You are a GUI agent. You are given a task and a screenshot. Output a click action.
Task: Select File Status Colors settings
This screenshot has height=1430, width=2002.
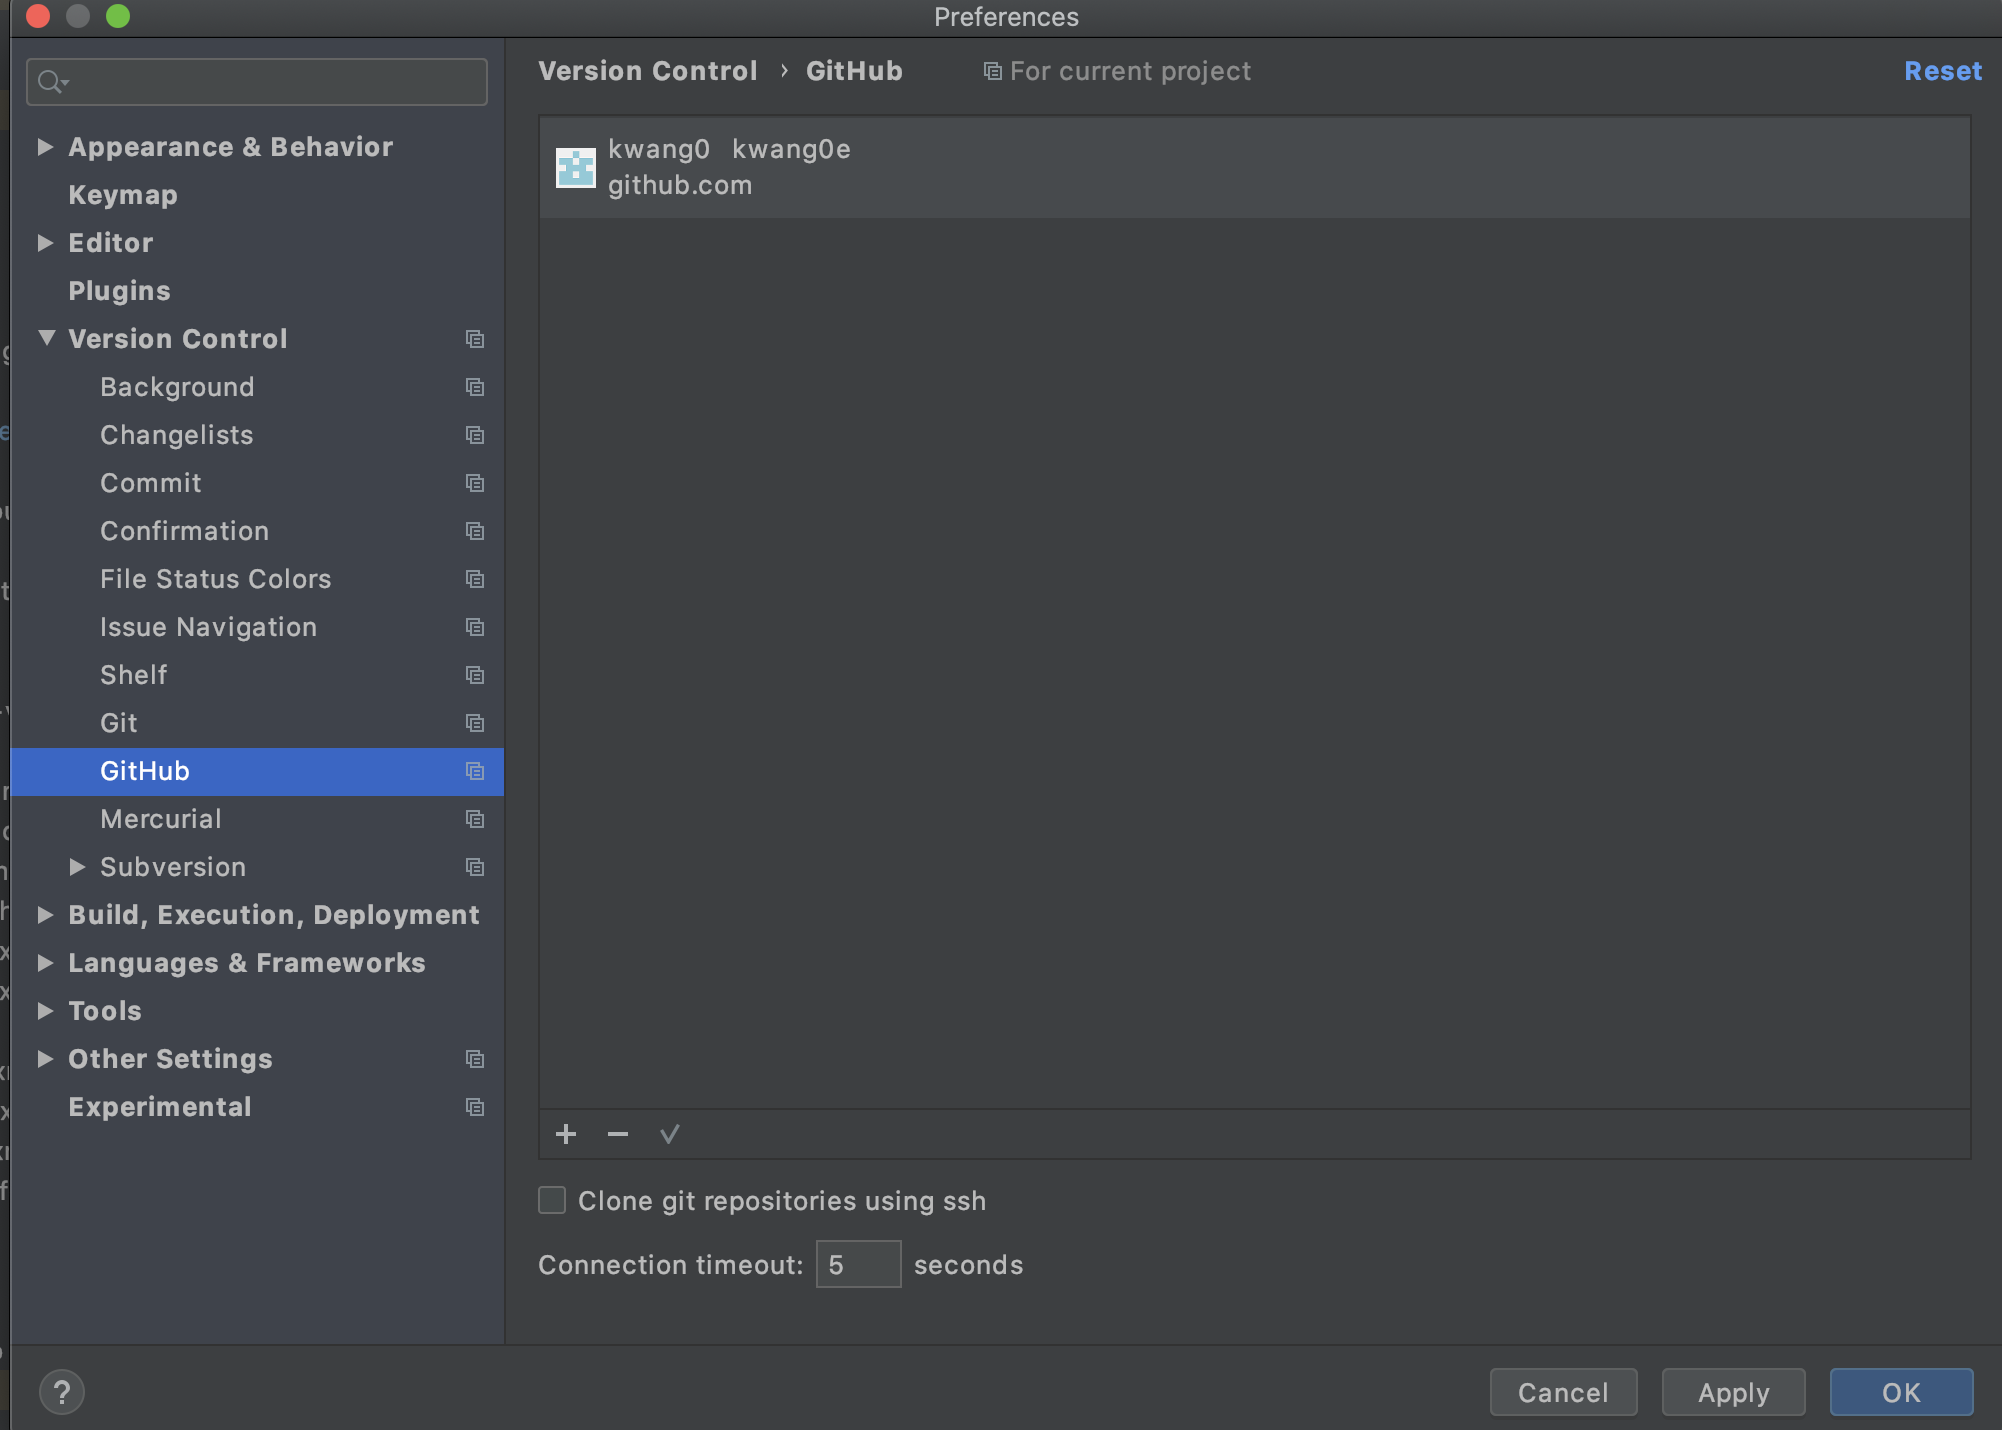point(215,579)
